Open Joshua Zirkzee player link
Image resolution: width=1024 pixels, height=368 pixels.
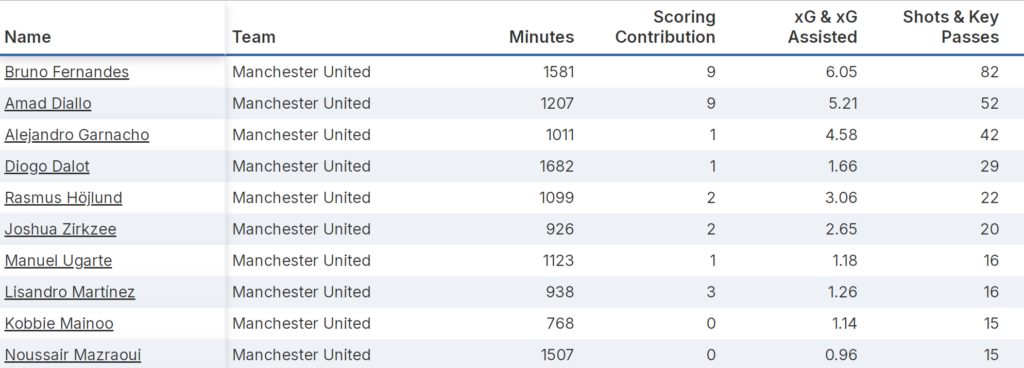(x=60, y=229)
